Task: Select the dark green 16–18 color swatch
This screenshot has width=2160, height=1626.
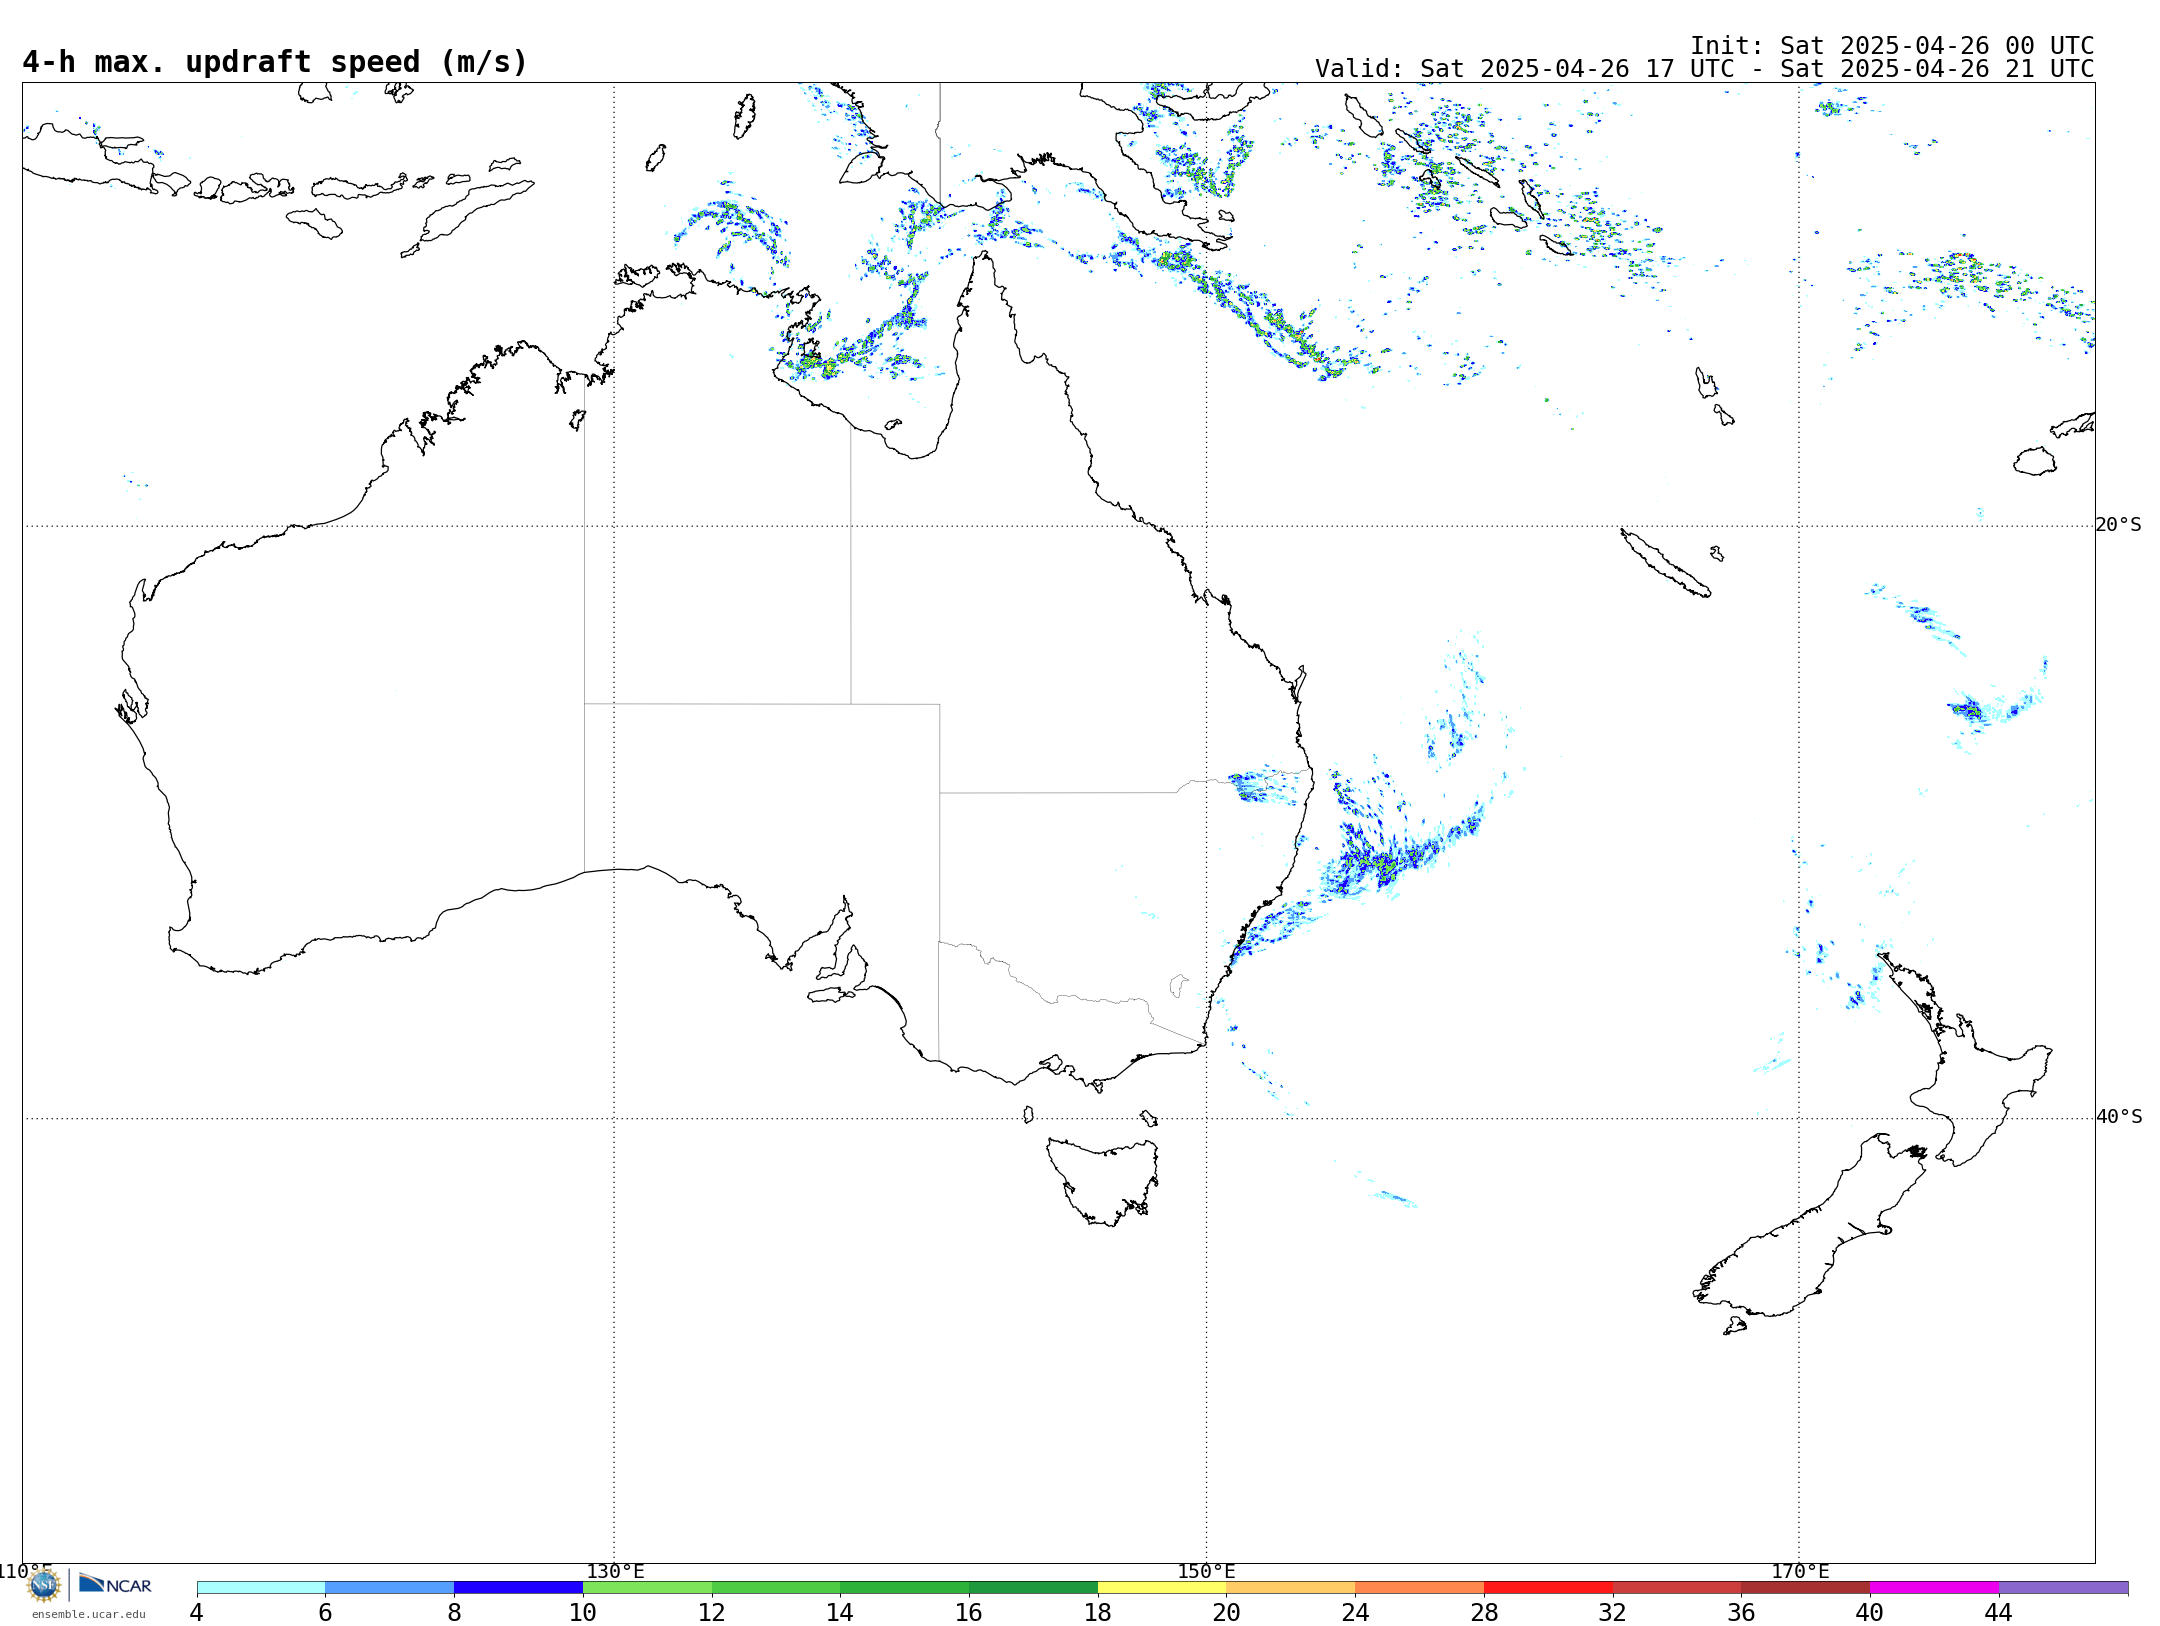Action: pyautogui.click(x=1033, y=1588)
